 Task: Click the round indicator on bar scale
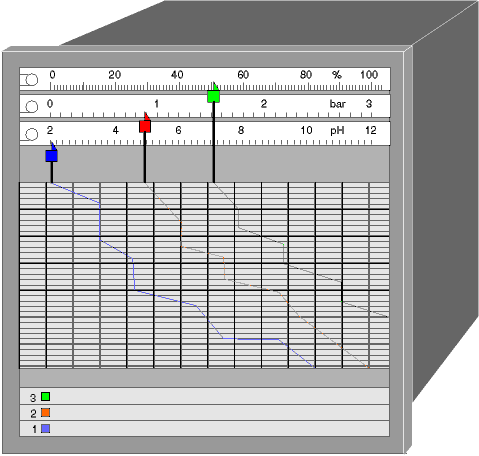click(32, 107)
